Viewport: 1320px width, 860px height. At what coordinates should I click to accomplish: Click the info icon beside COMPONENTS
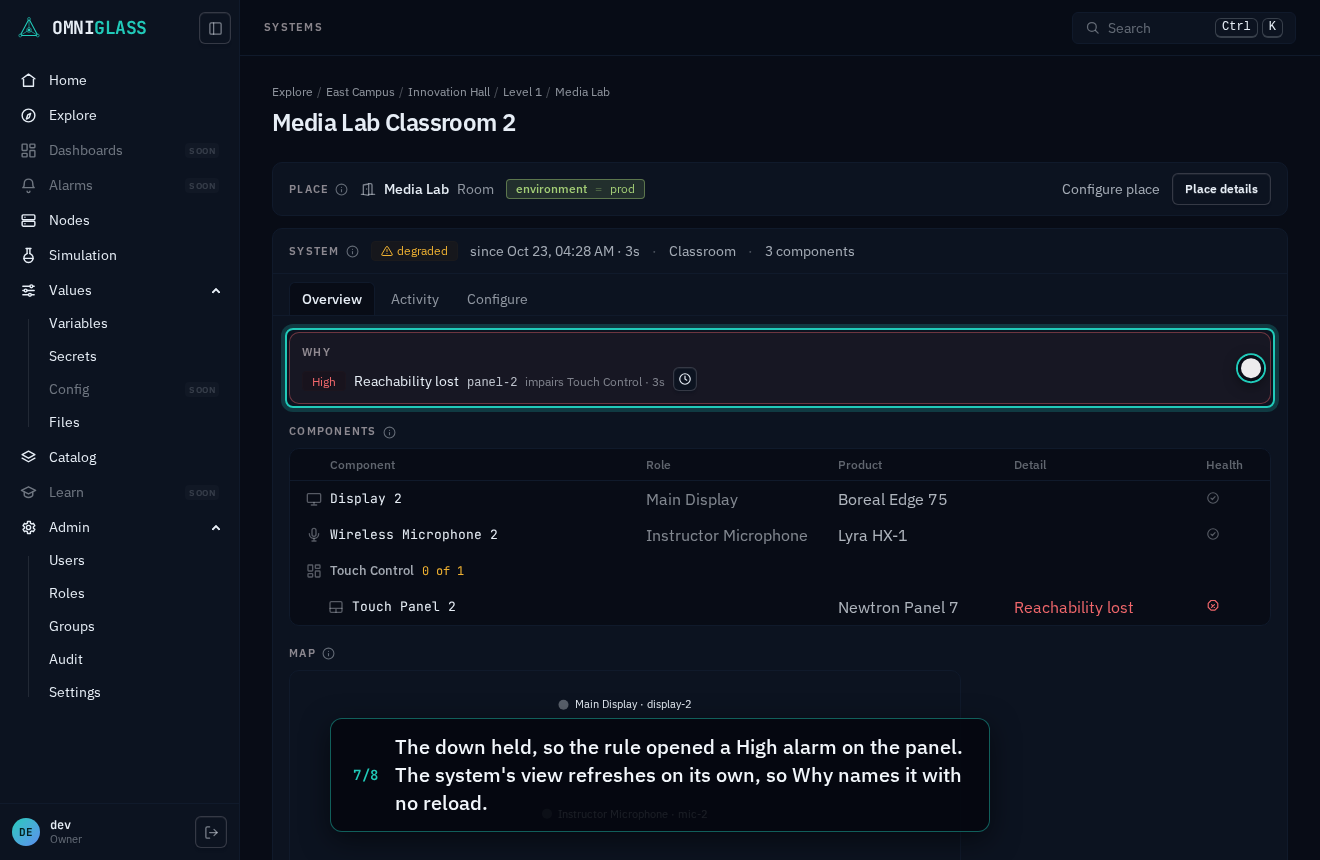pos(389,432)
